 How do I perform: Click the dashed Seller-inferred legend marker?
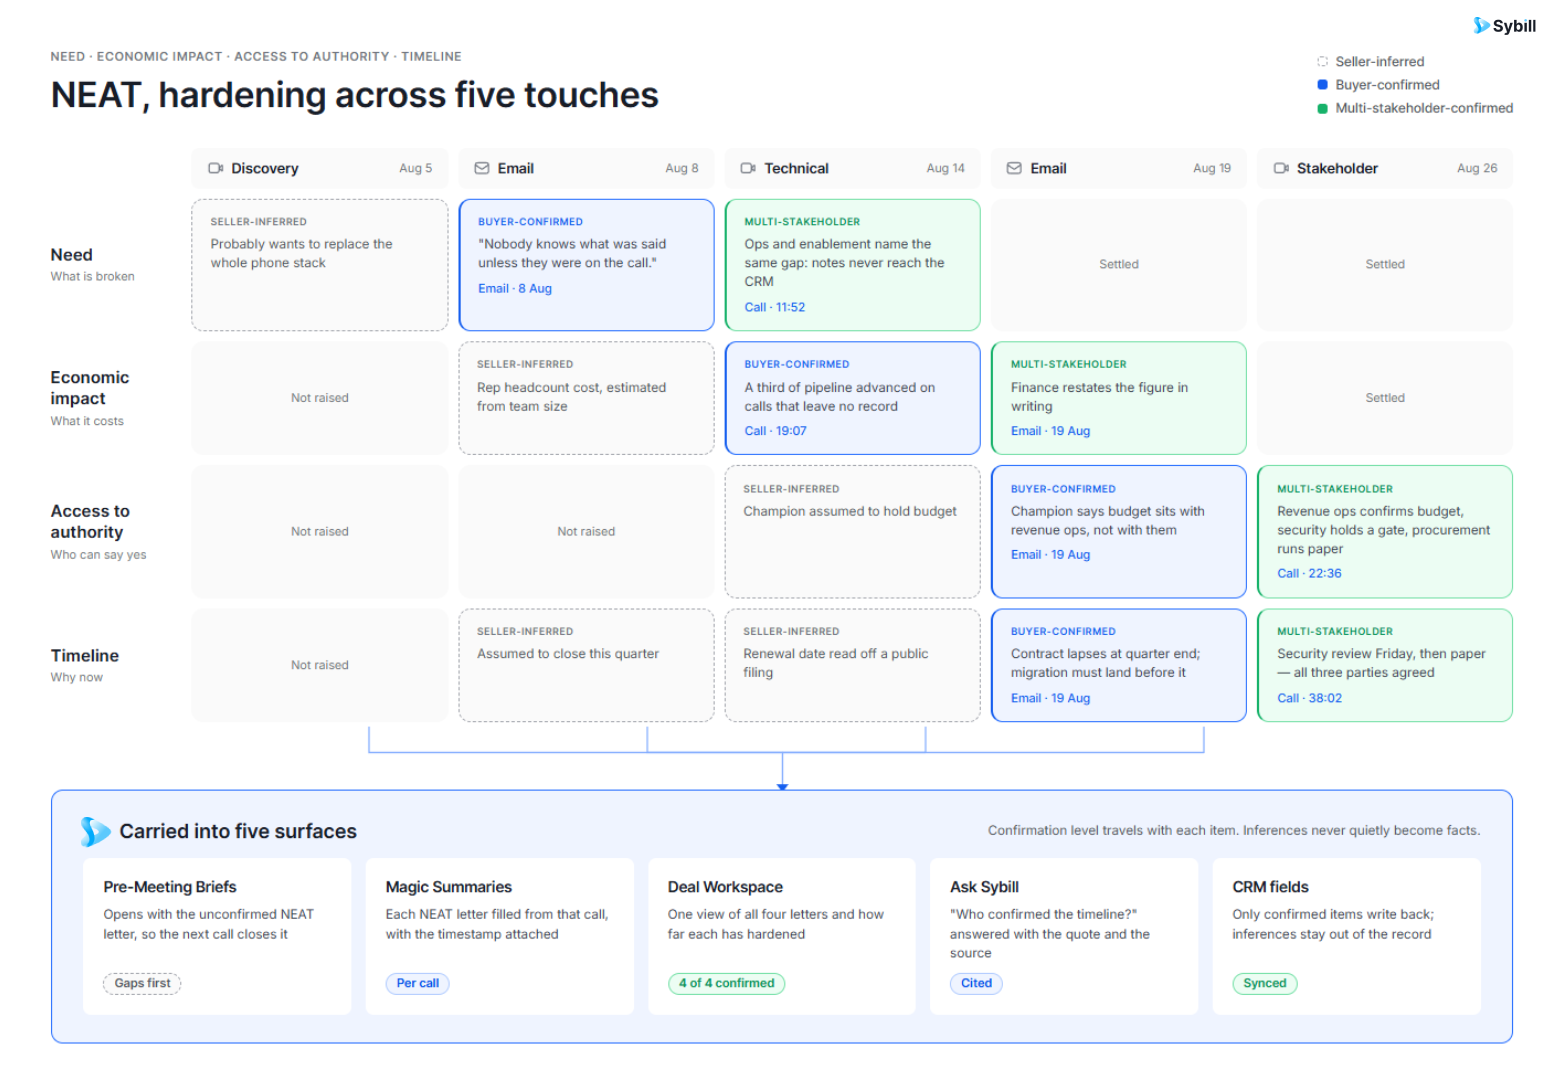[1322, 61]
